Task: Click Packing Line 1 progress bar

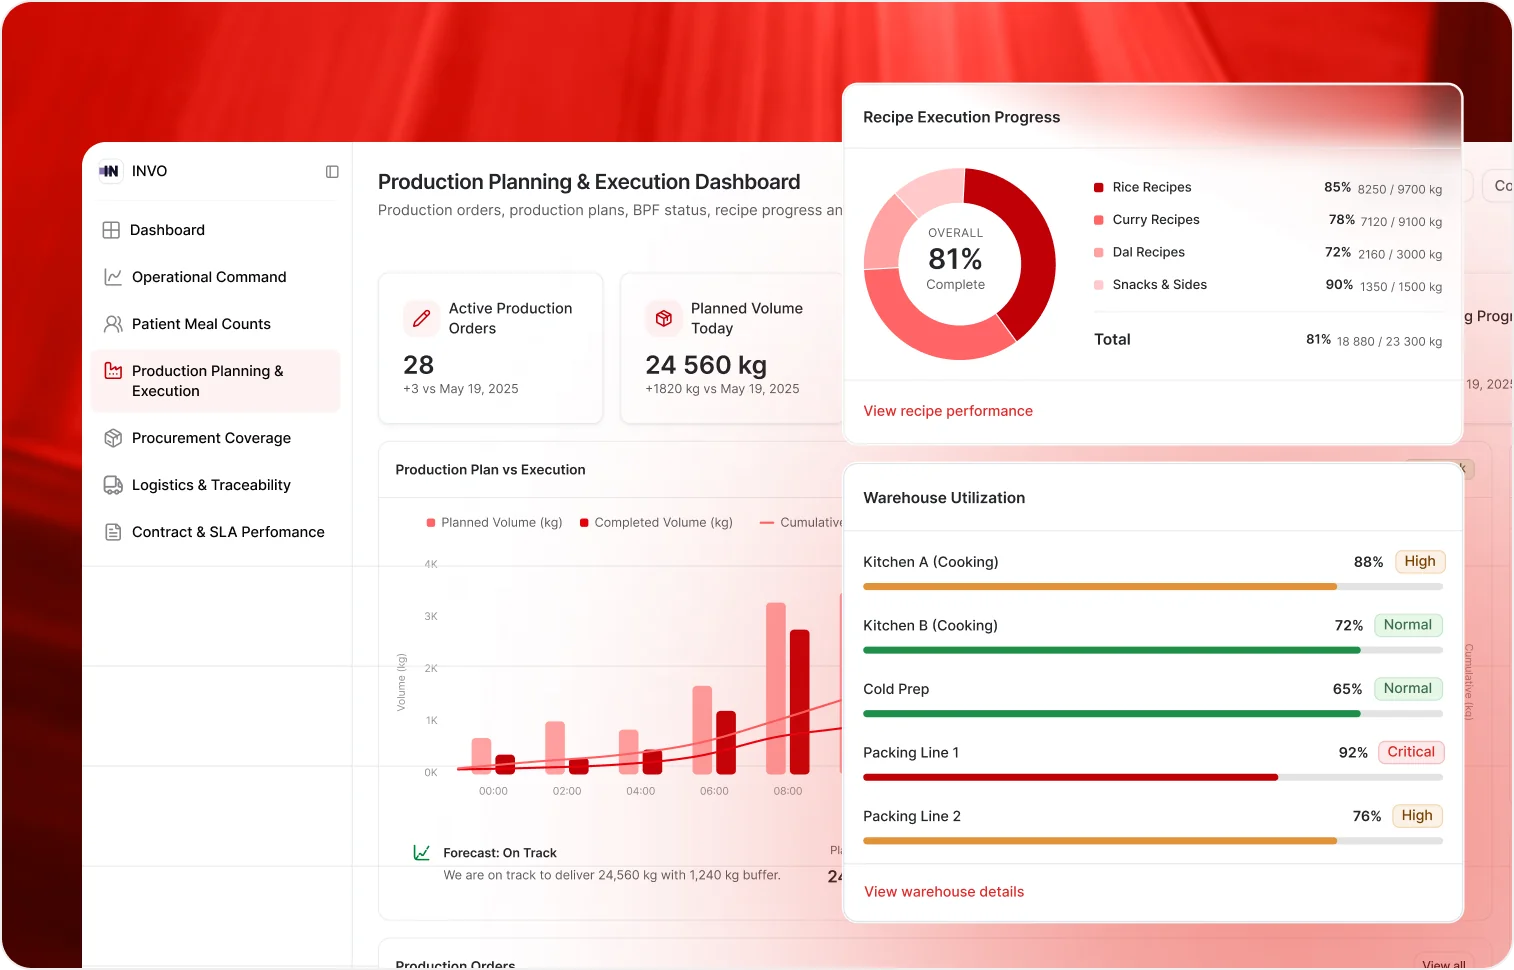Action: click(1153, 777)
